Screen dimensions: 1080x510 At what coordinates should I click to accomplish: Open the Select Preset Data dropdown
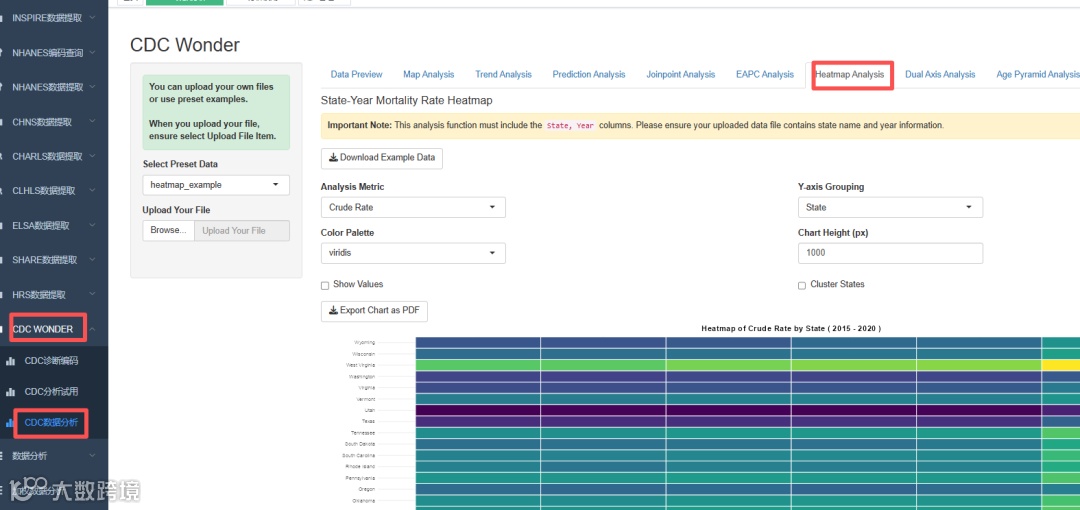(x=216, y=185)
